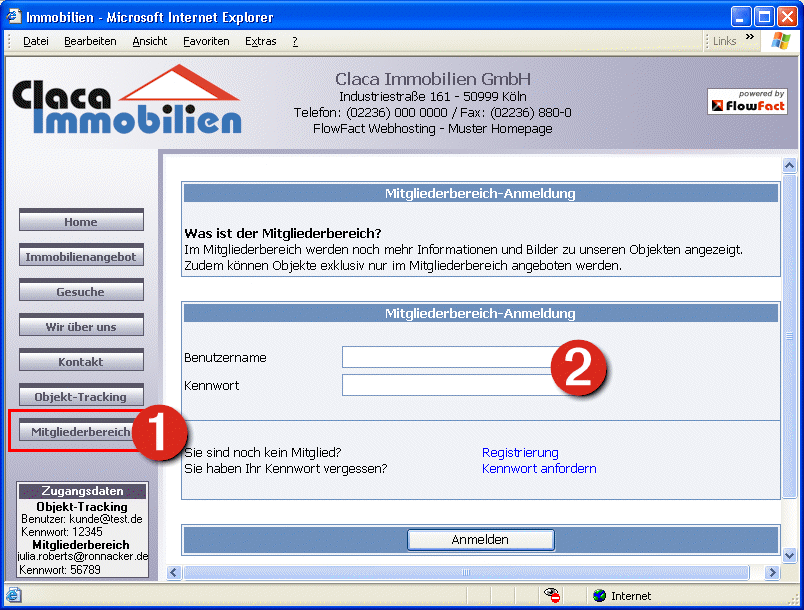
Task: Click the Internet zone globe icon
Action: (x=599, y=596)
